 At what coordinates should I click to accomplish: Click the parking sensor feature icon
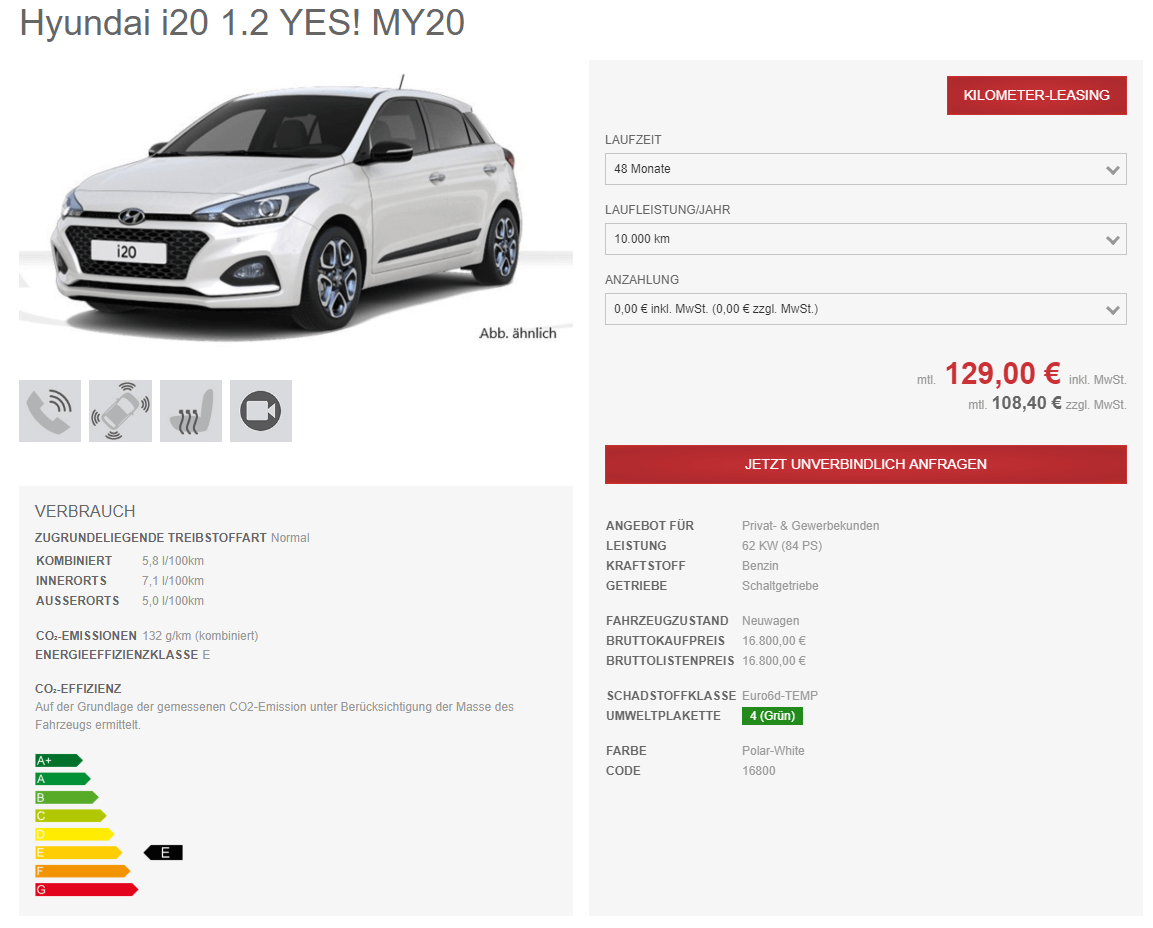[121, 411]
